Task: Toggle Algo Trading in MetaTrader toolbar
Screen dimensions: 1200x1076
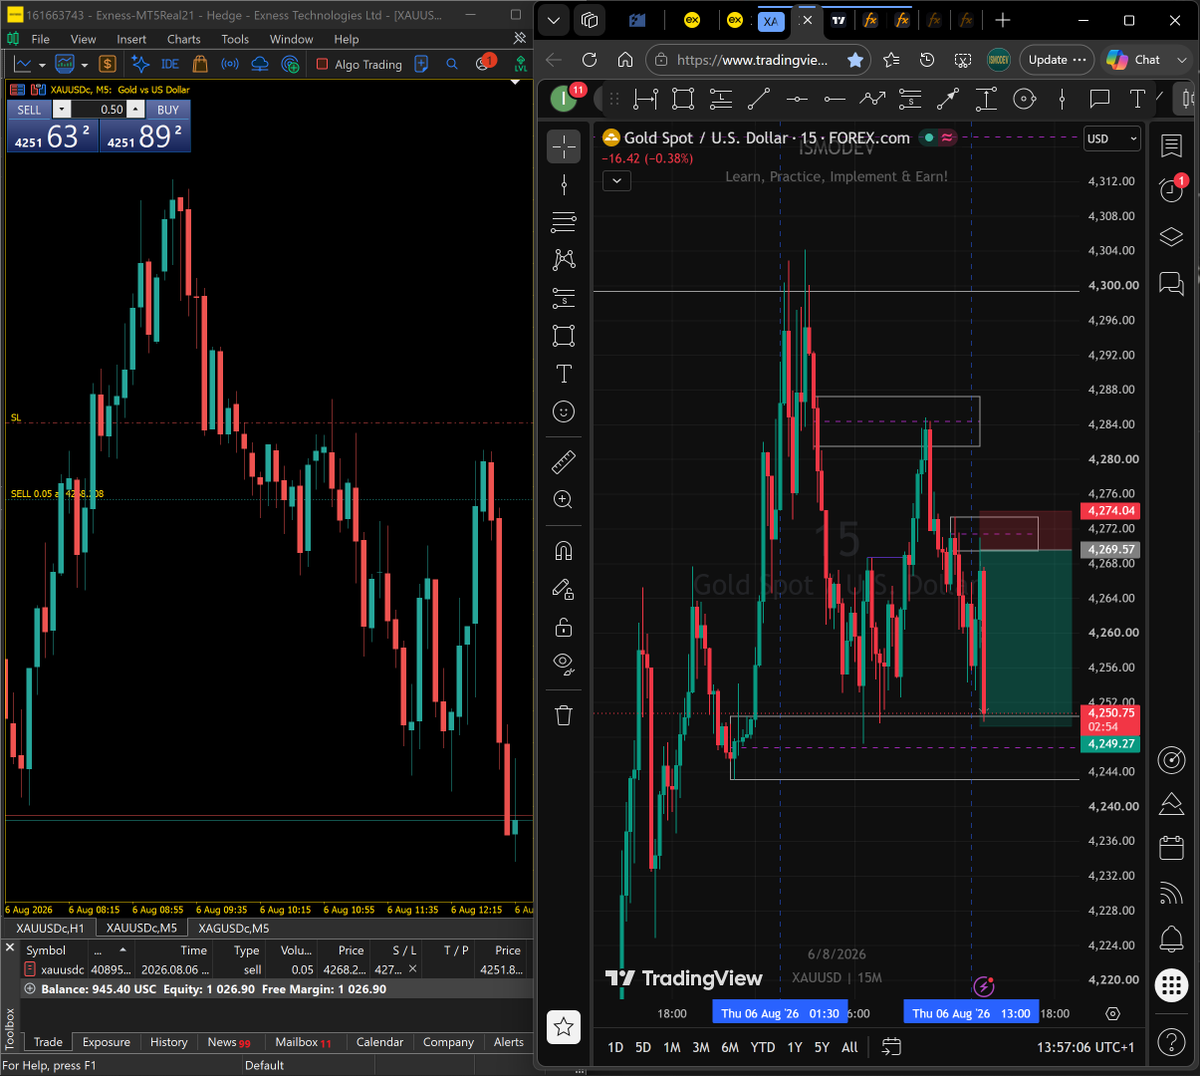Action: click(x=359, y=64)
